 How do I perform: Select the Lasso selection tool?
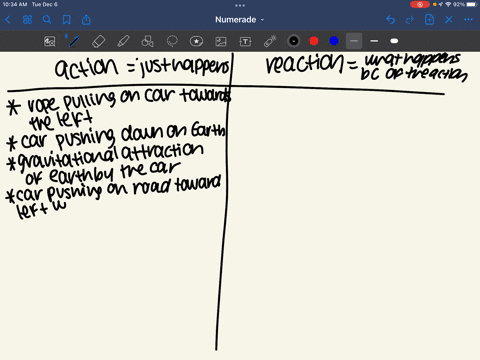tap(172, 41)
